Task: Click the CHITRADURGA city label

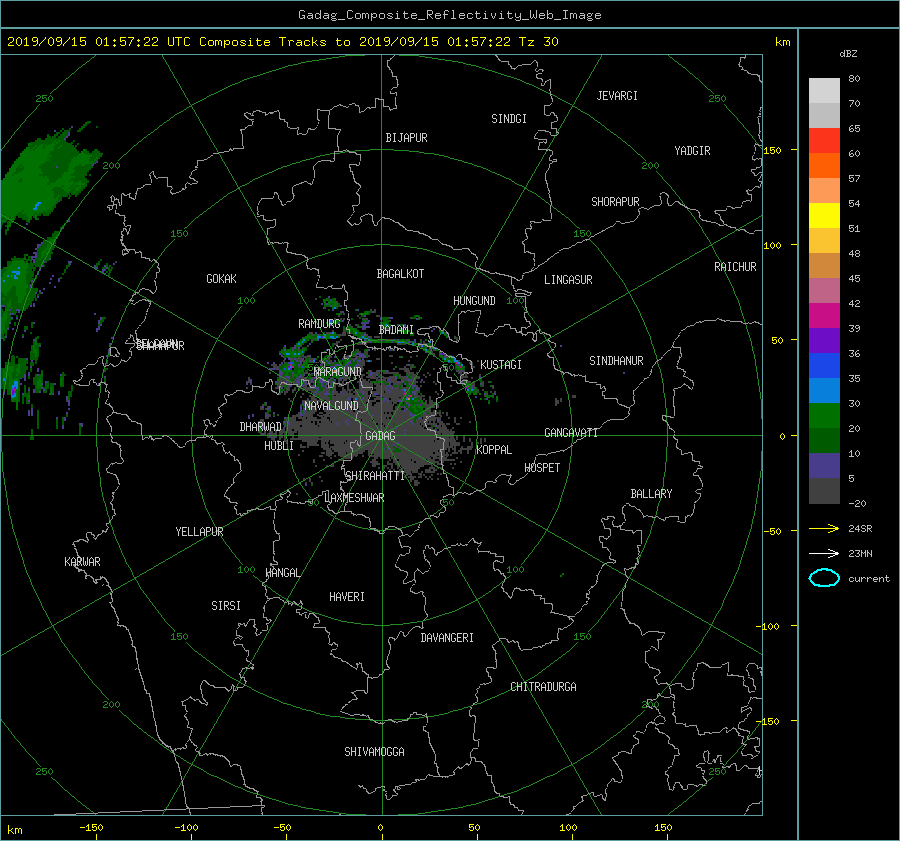Action: click(x=543, y=687)
